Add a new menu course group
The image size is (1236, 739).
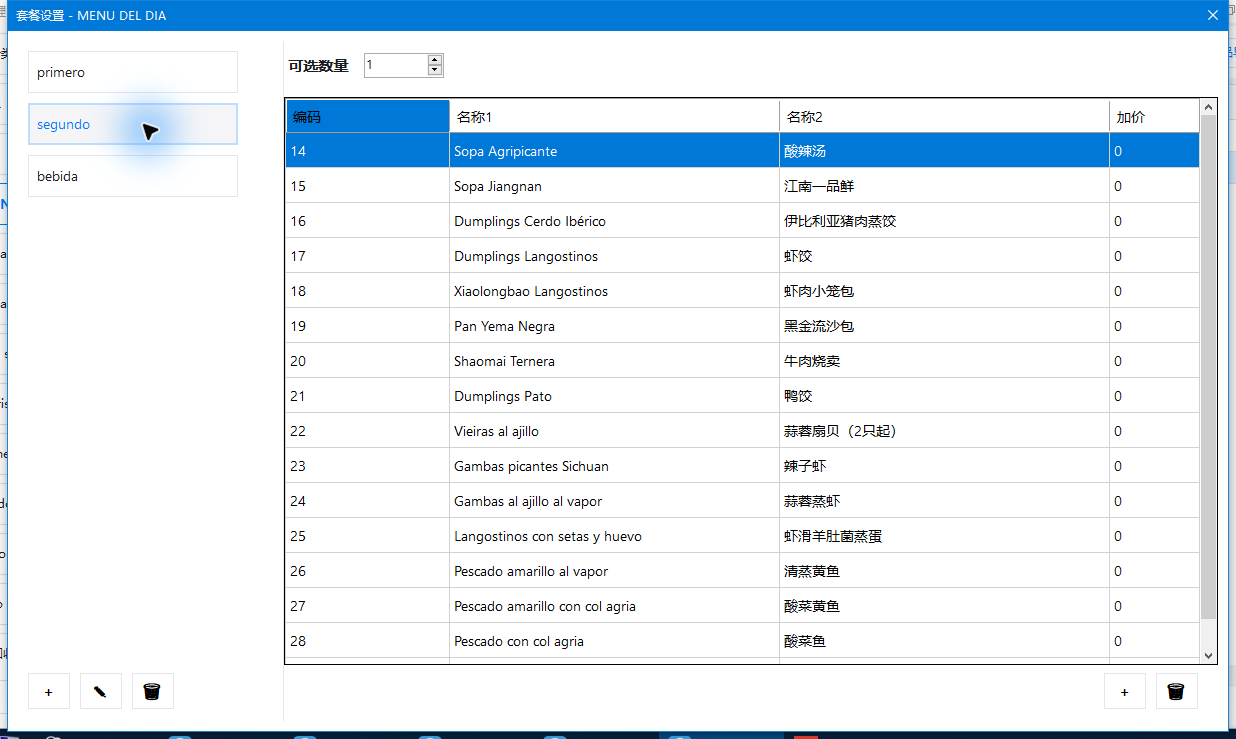pos(49,691)
